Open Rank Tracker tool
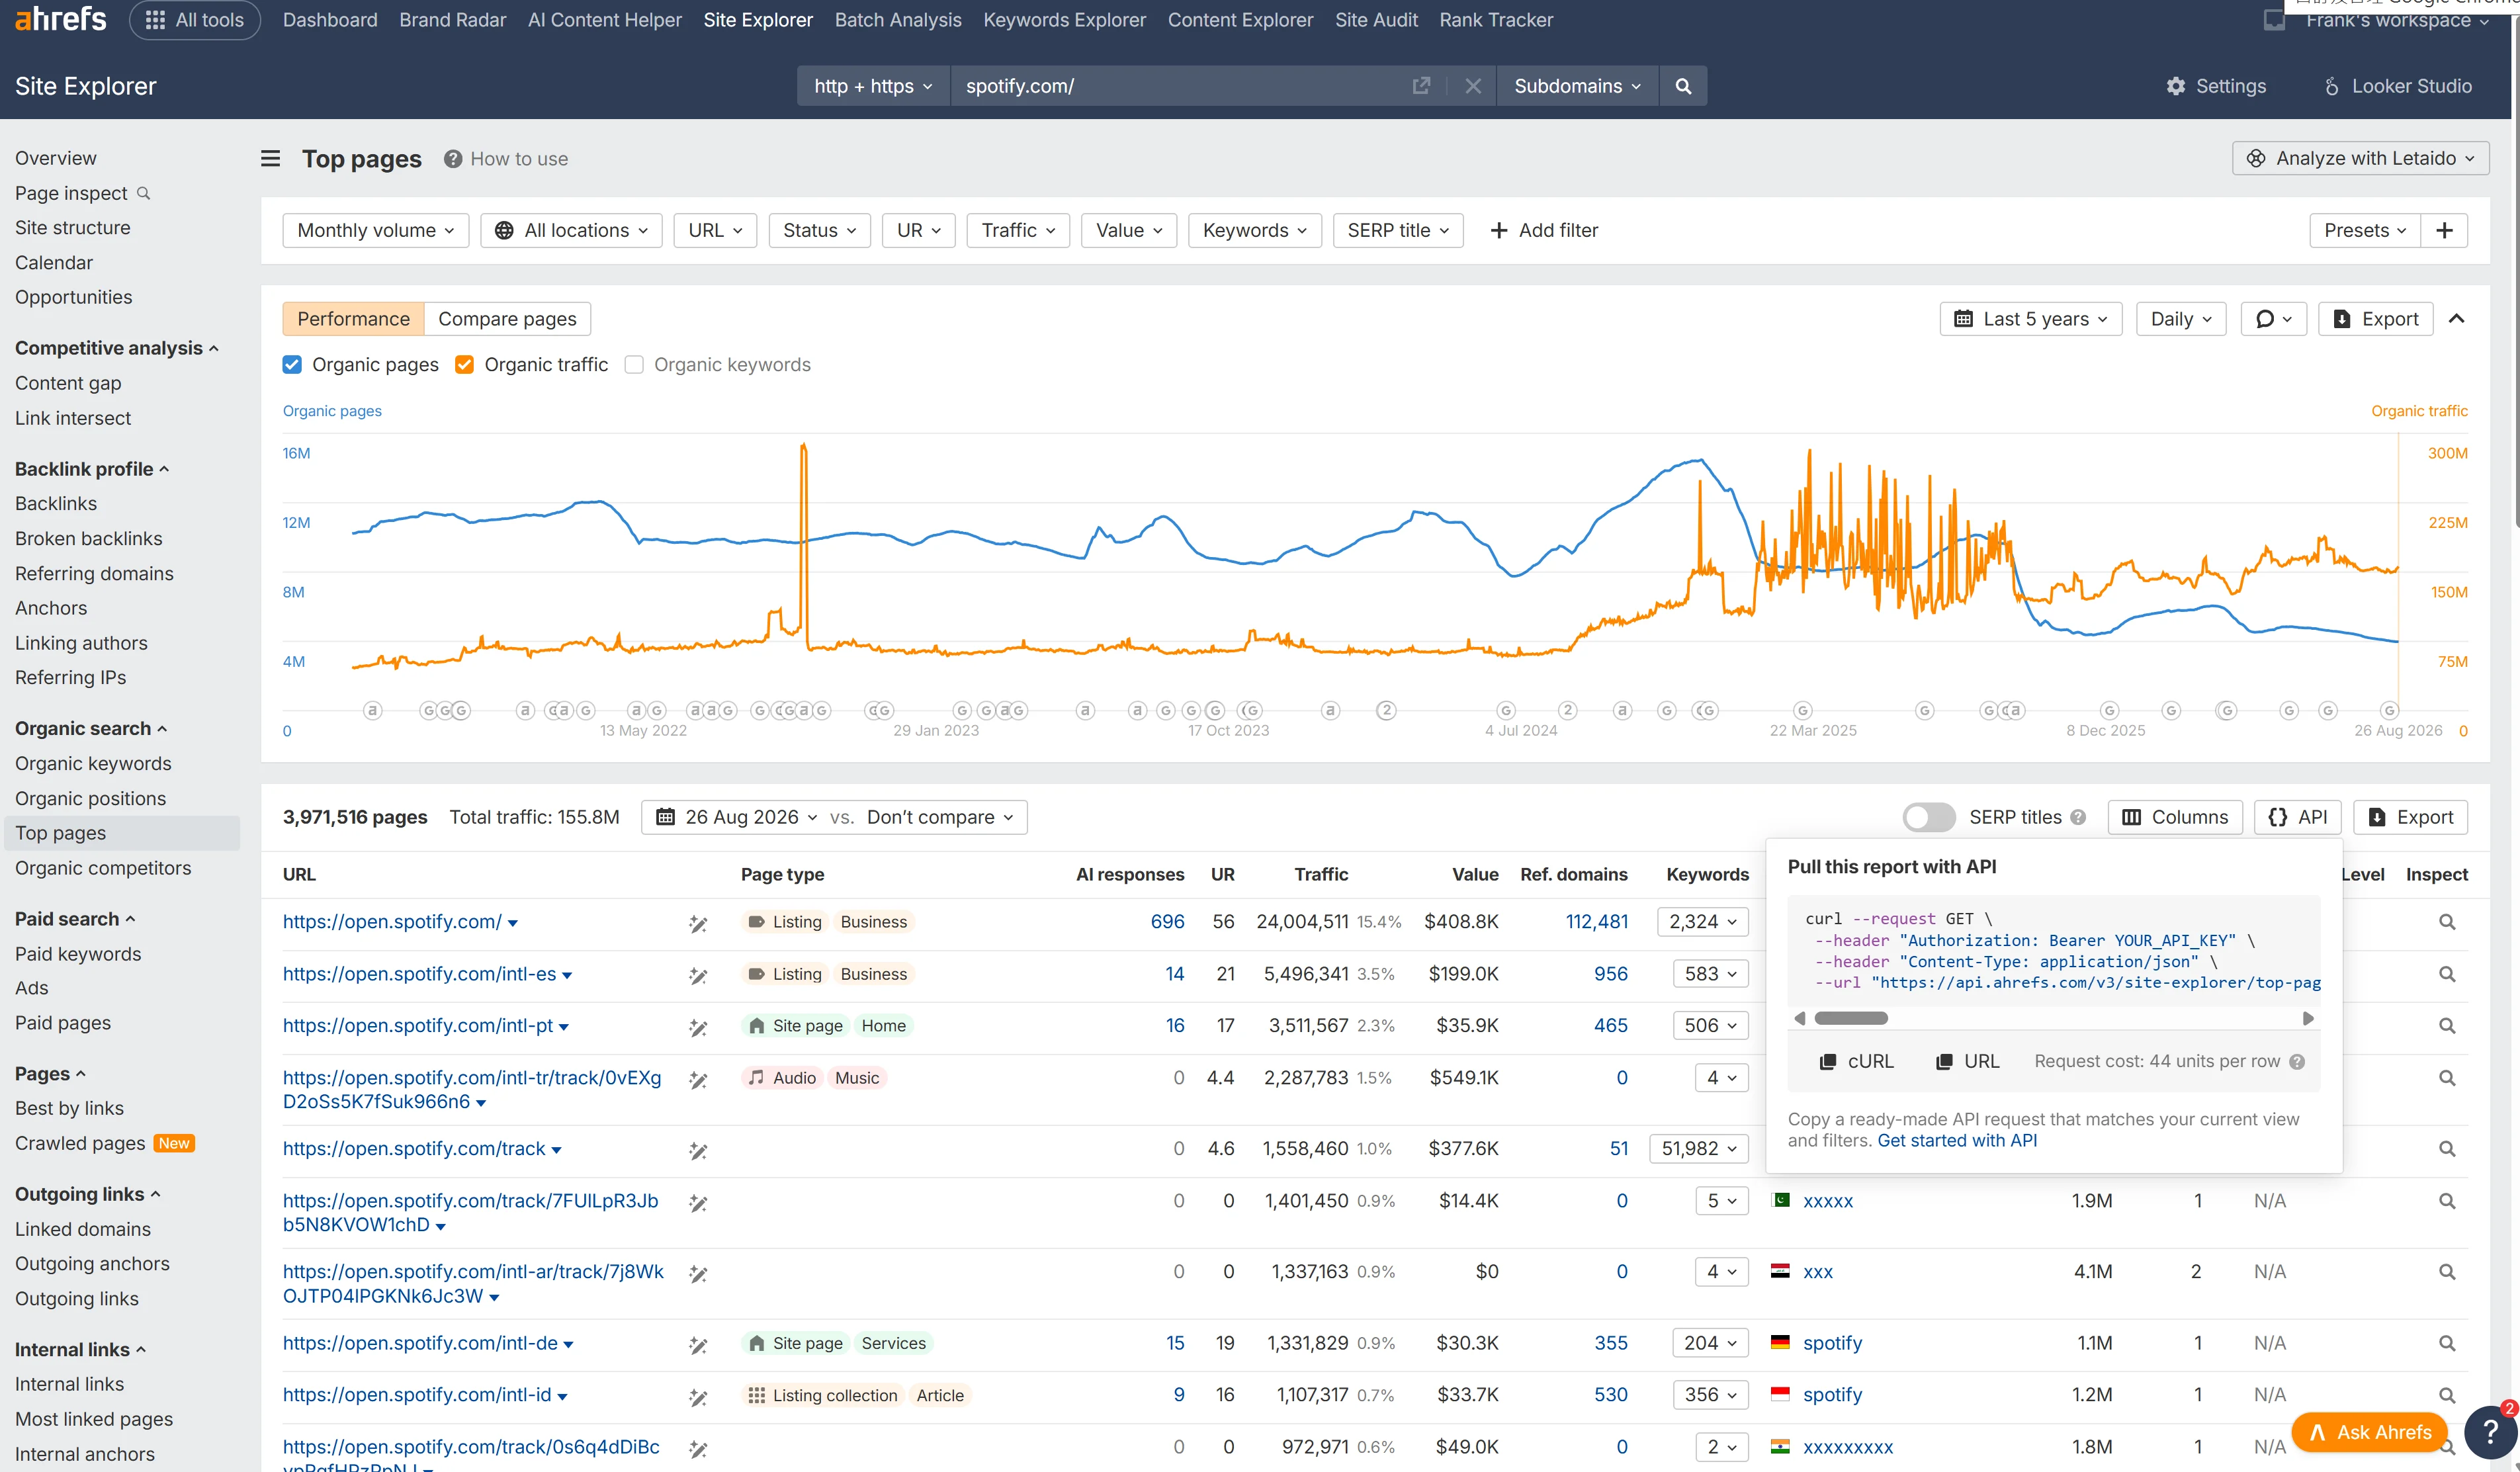Screen dimensions: 2520x1472 click(1496, 20)
